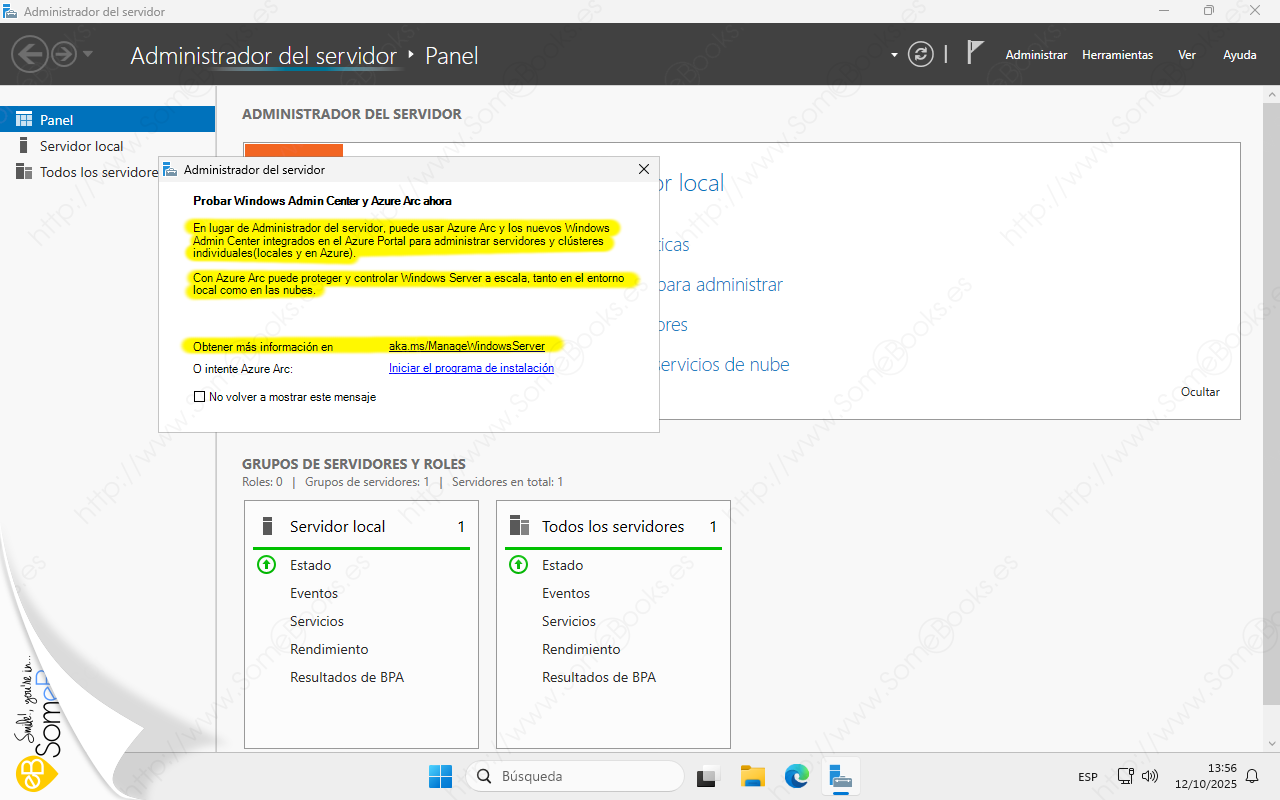The image size is (1280, 800).
Task: Click the notification bell in system tray
Action: point(1251,776)
